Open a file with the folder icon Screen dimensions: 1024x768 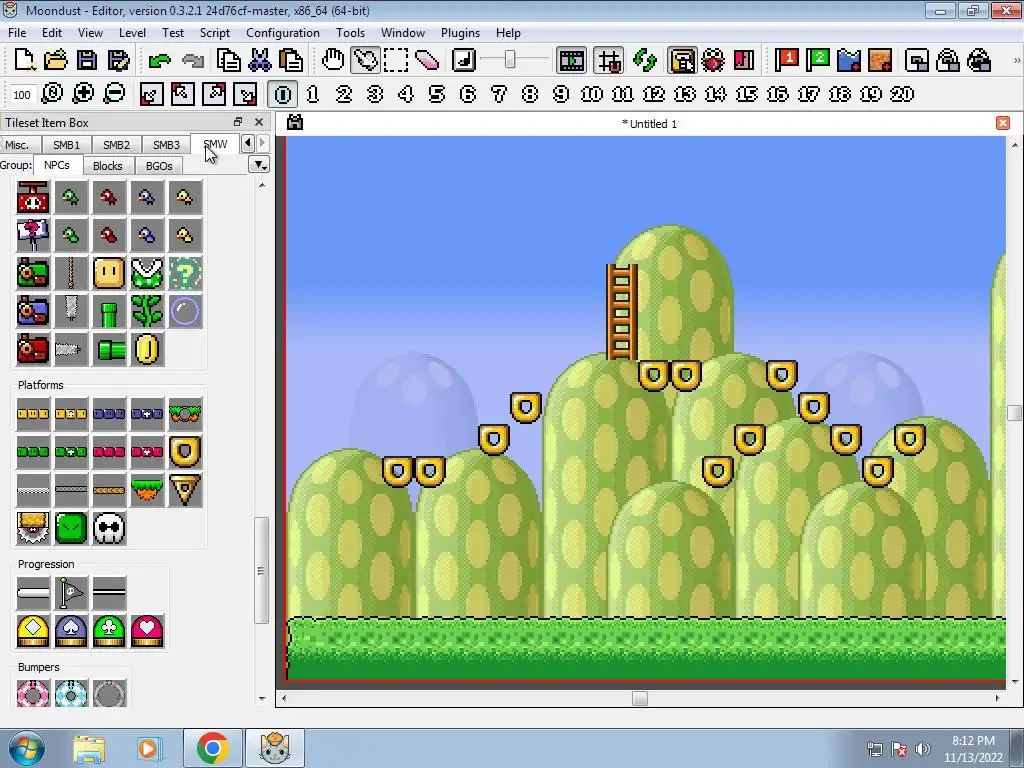click(x=56, y=60)
